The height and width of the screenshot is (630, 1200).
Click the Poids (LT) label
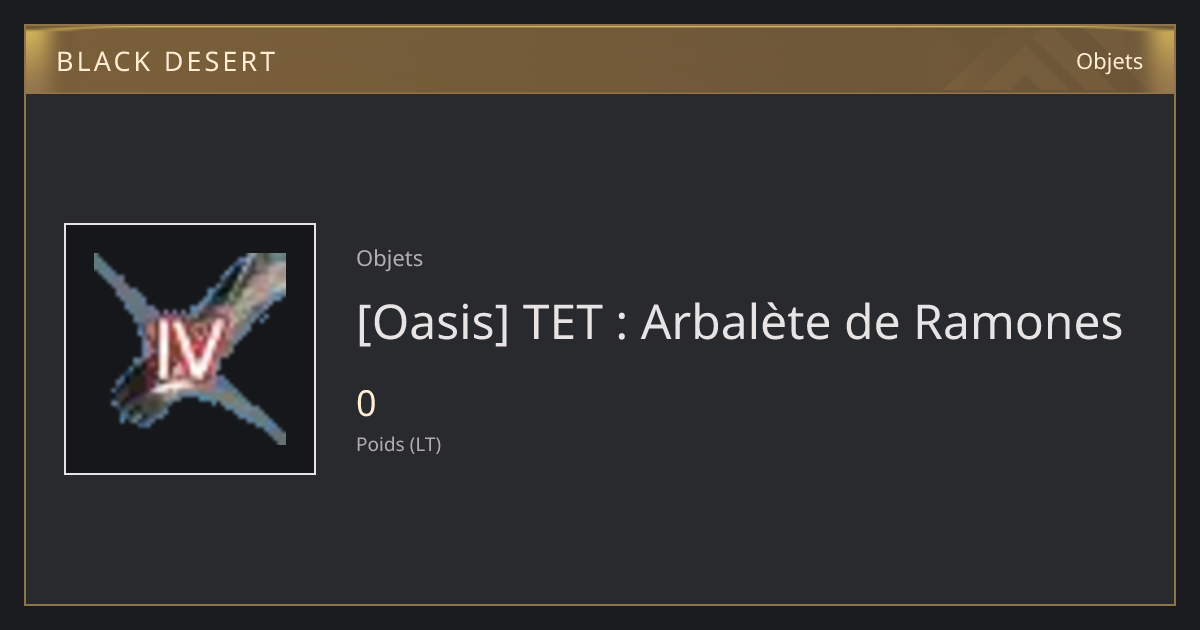click(398, 444)
